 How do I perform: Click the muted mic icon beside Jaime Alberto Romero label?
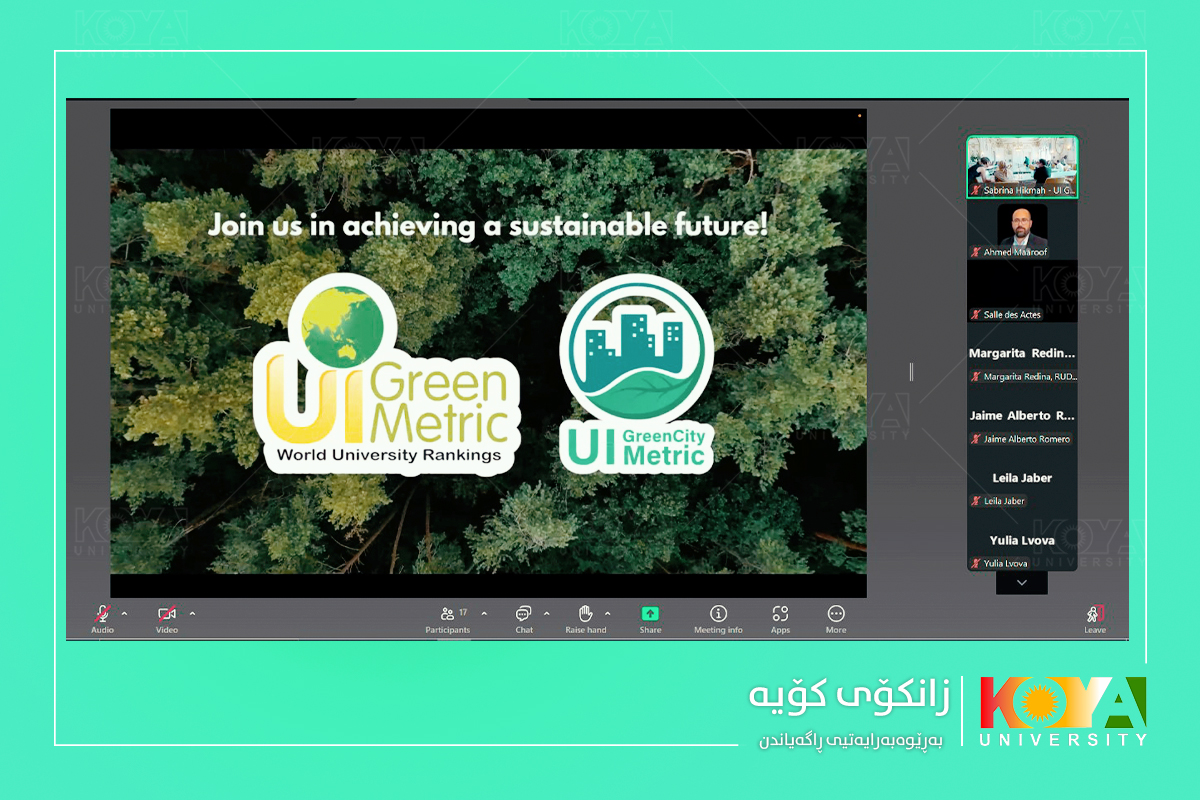pyautogui.click(x=976, y=439)
